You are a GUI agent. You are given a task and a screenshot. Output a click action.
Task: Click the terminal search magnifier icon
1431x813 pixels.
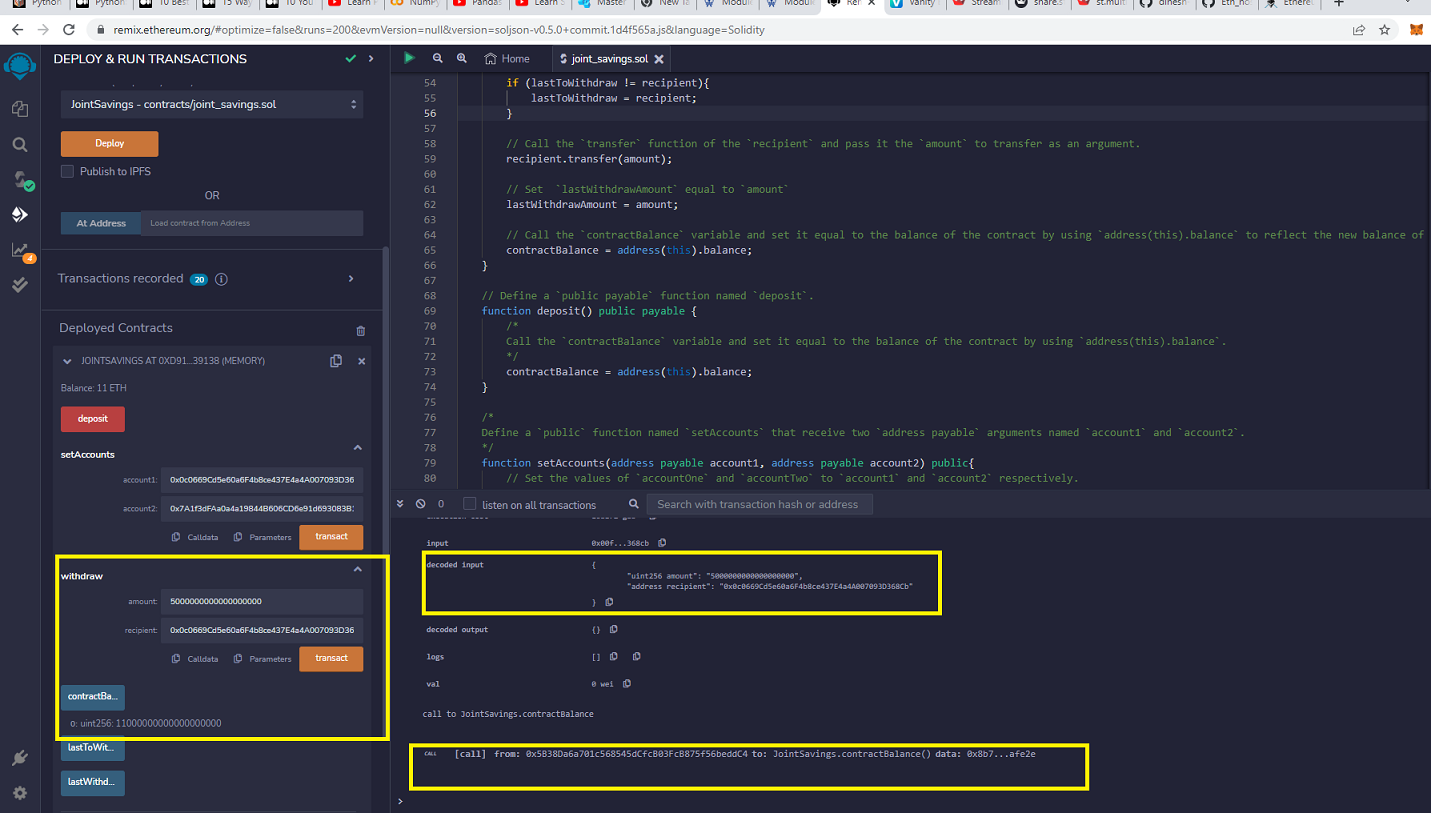[635, 504]
